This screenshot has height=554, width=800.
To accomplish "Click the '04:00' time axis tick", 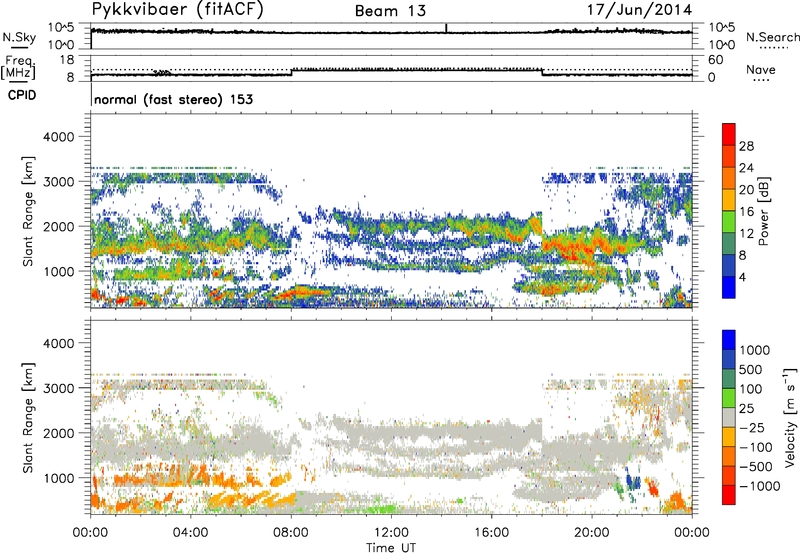I will point(190,533).
